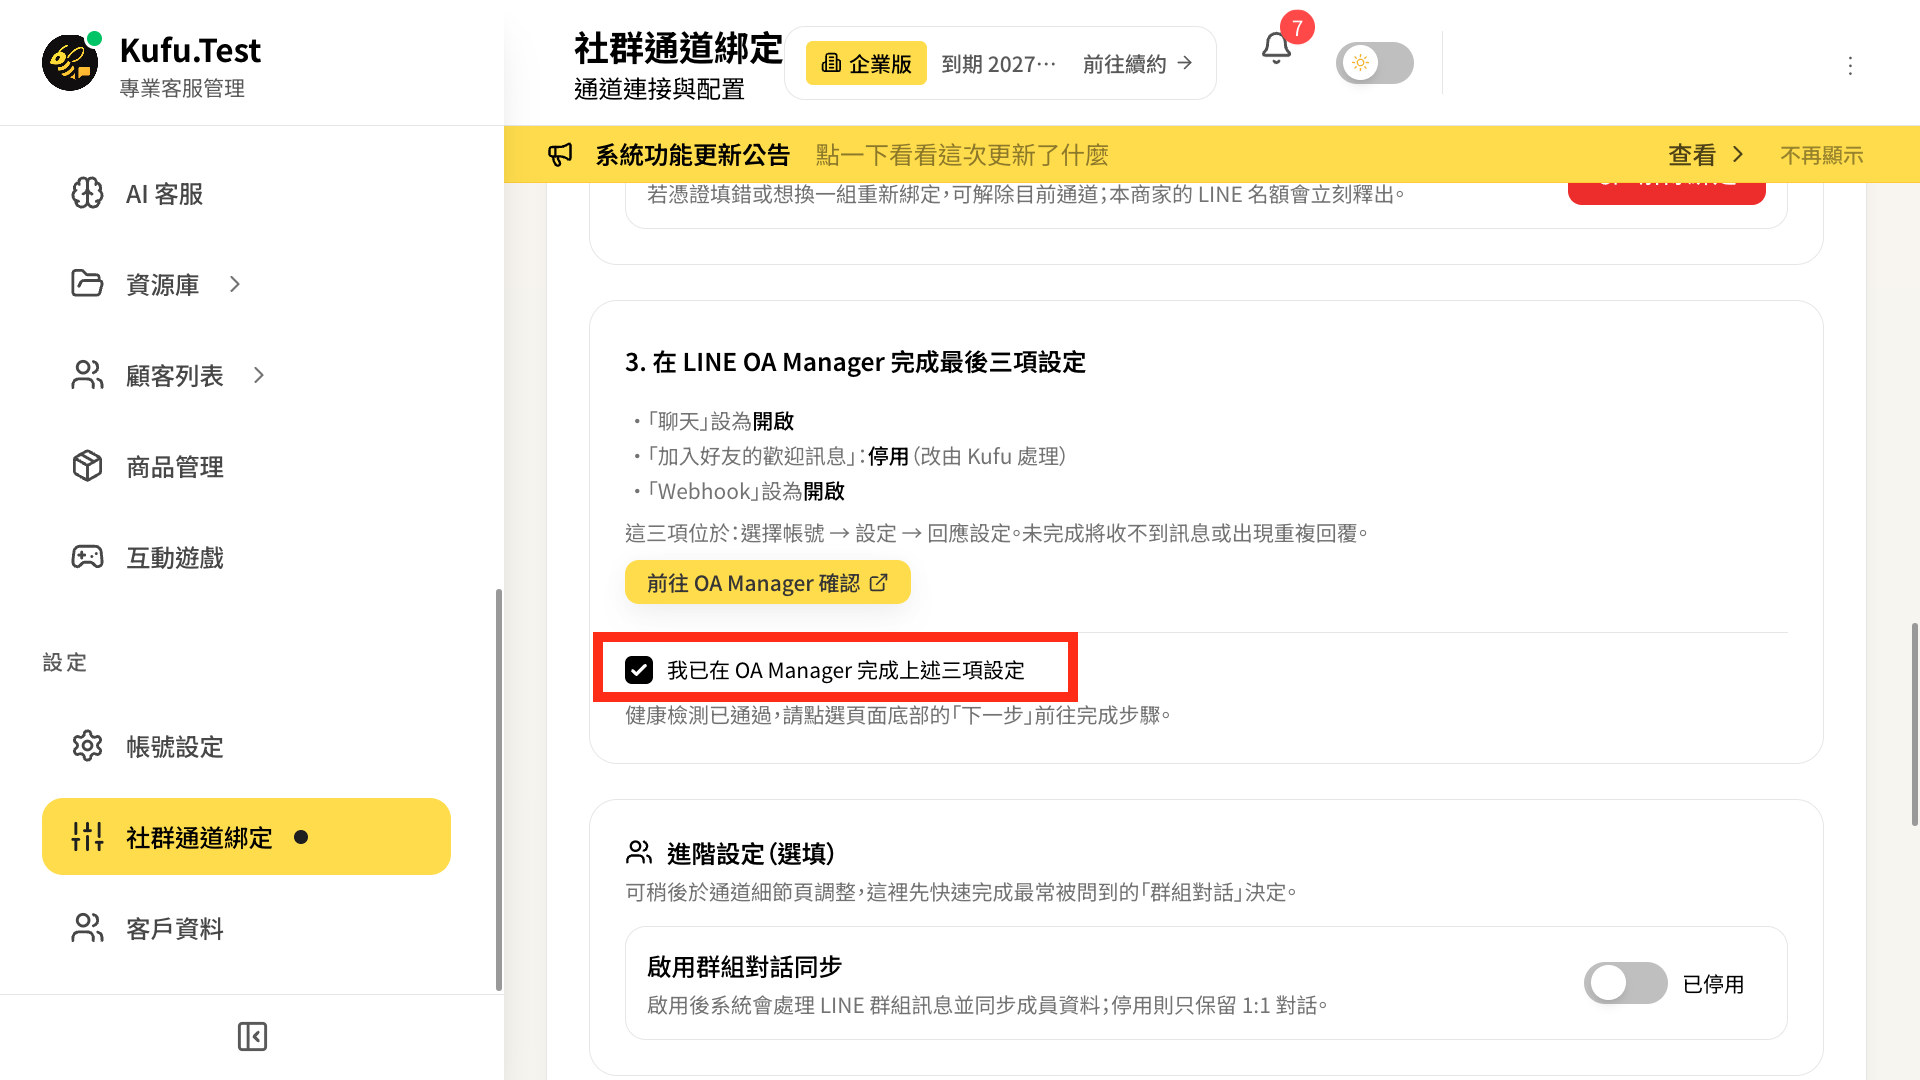
Task: Click the 帳號設定 gear icon
Action: [87, 746]
